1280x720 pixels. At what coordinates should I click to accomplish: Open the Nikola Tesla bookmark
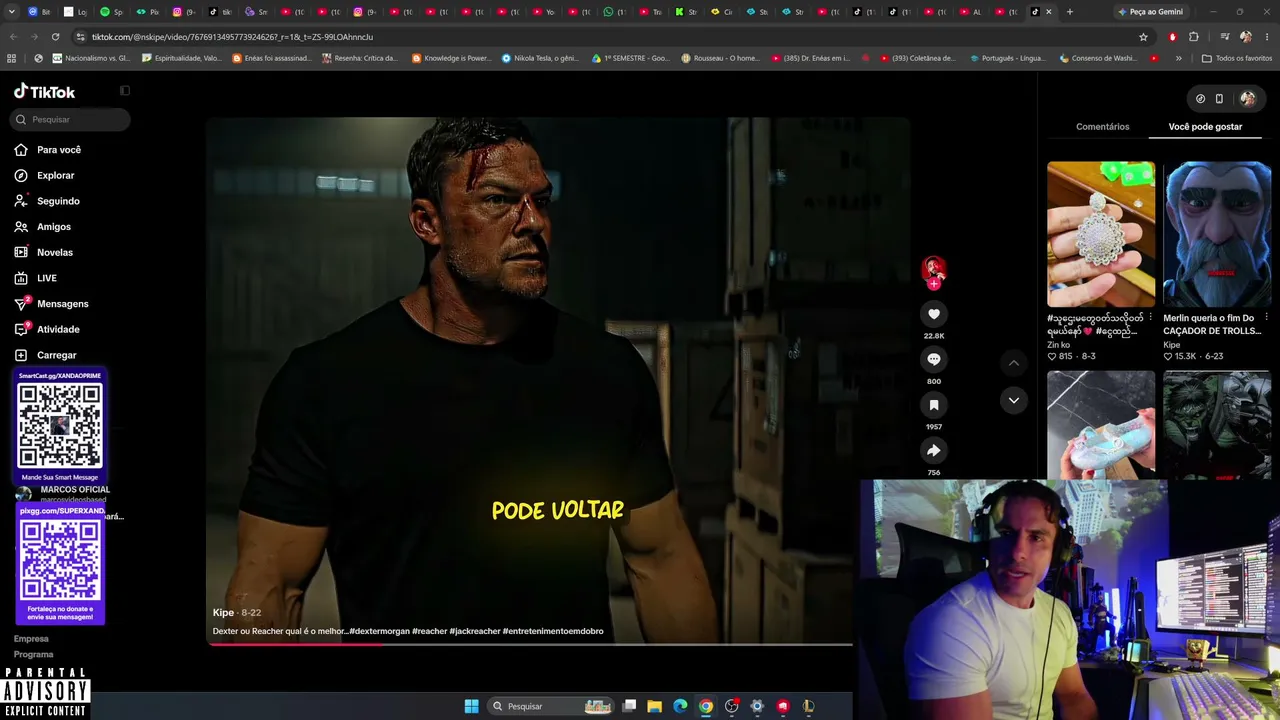point(540,58)
